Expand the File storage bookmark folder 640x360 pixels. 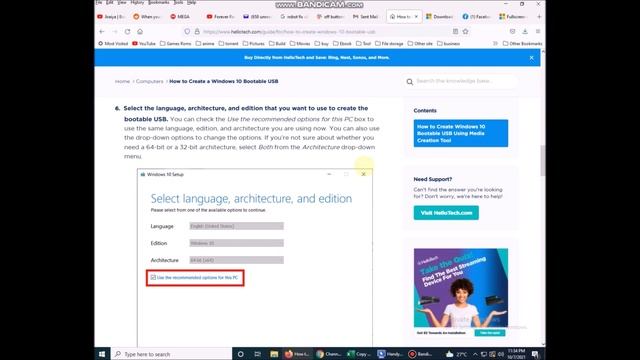click(389, 43)
